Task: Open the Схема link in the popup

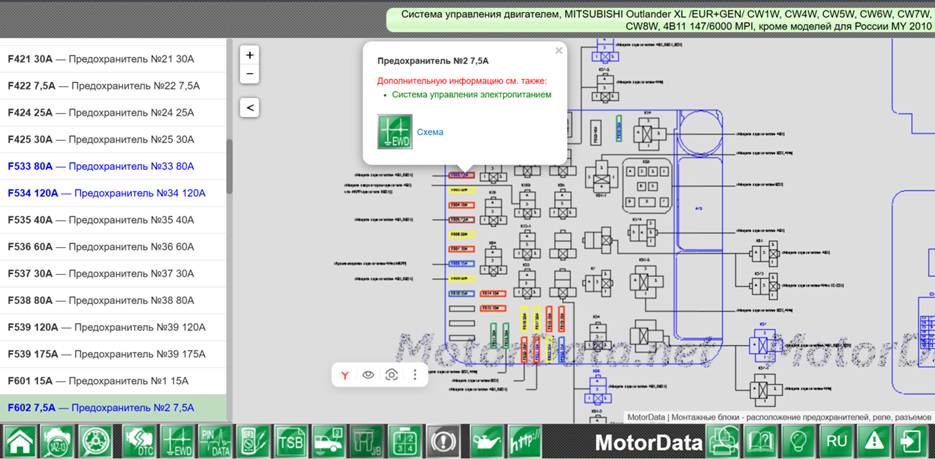Action: pyautogui.click(x=430, y=132)
